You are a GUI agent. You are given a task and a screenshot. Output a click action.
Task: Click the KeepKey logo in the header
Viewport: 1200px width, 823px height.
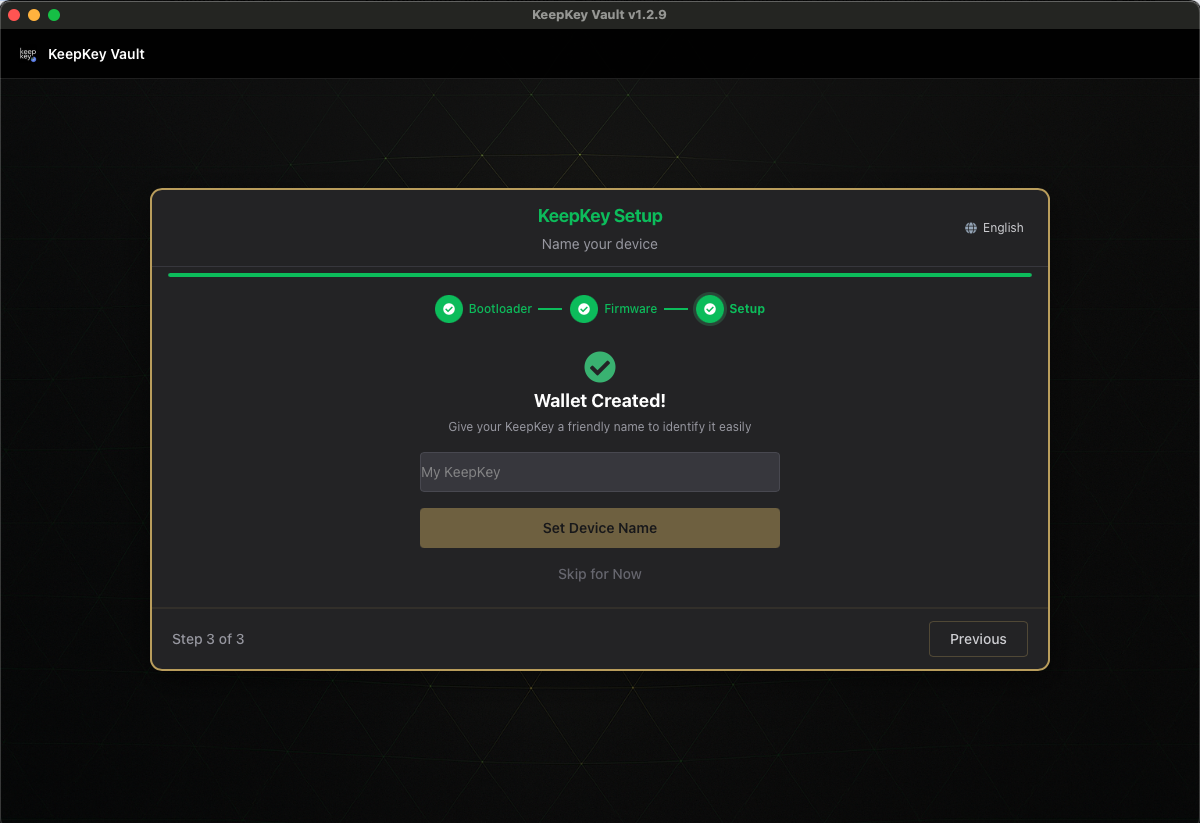click(x=27, y=54)
